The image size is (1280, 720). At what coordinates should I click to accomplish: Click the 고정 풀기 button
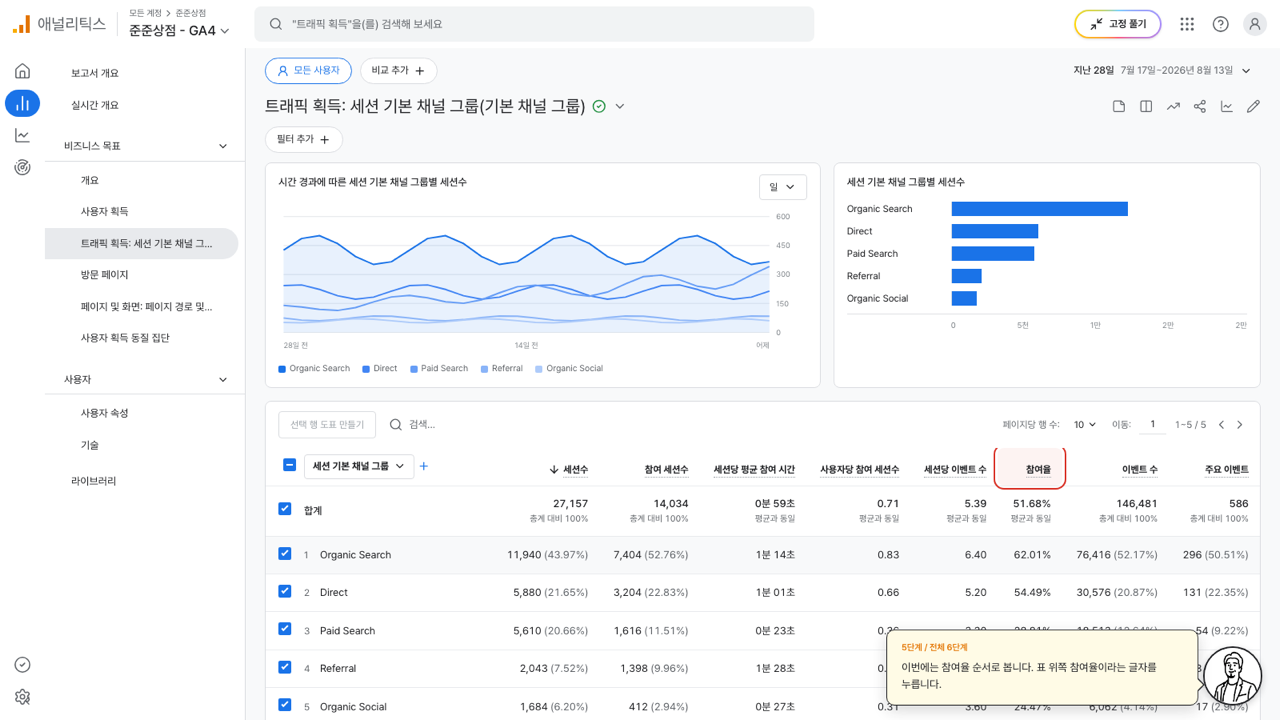click(1118, 24)
